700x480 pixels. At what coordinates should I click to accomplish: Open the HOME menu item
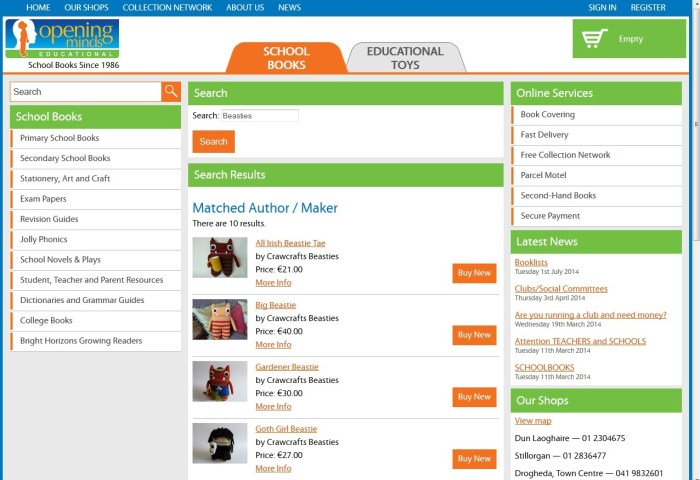[x=38, y=8]
